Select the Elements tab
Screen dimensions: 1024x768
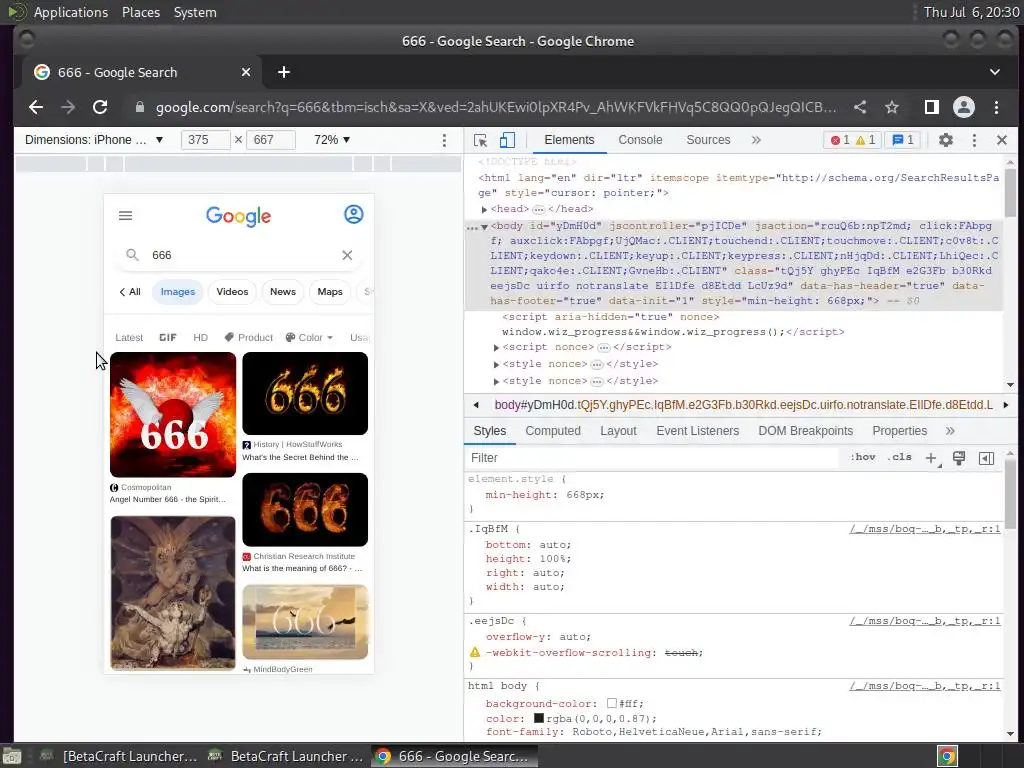[569, 140]
